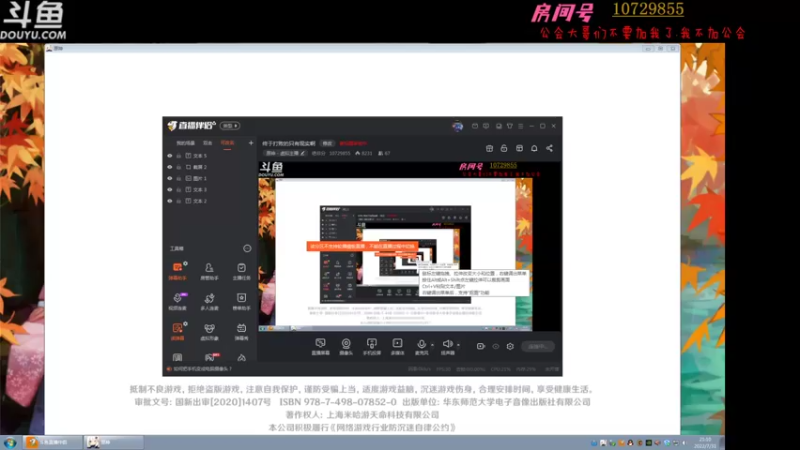Open the skin shirt icon in title bar
800x450 pixels.
[510, 126]
